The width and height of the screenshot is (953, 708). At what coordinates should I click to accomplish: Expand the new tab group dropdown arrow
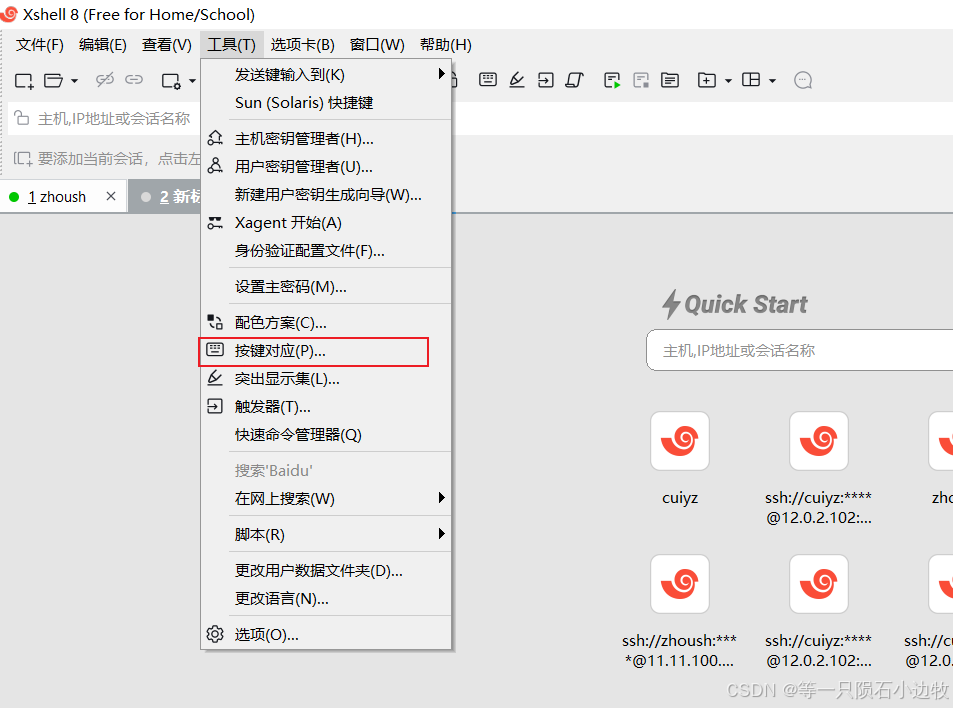728,80
